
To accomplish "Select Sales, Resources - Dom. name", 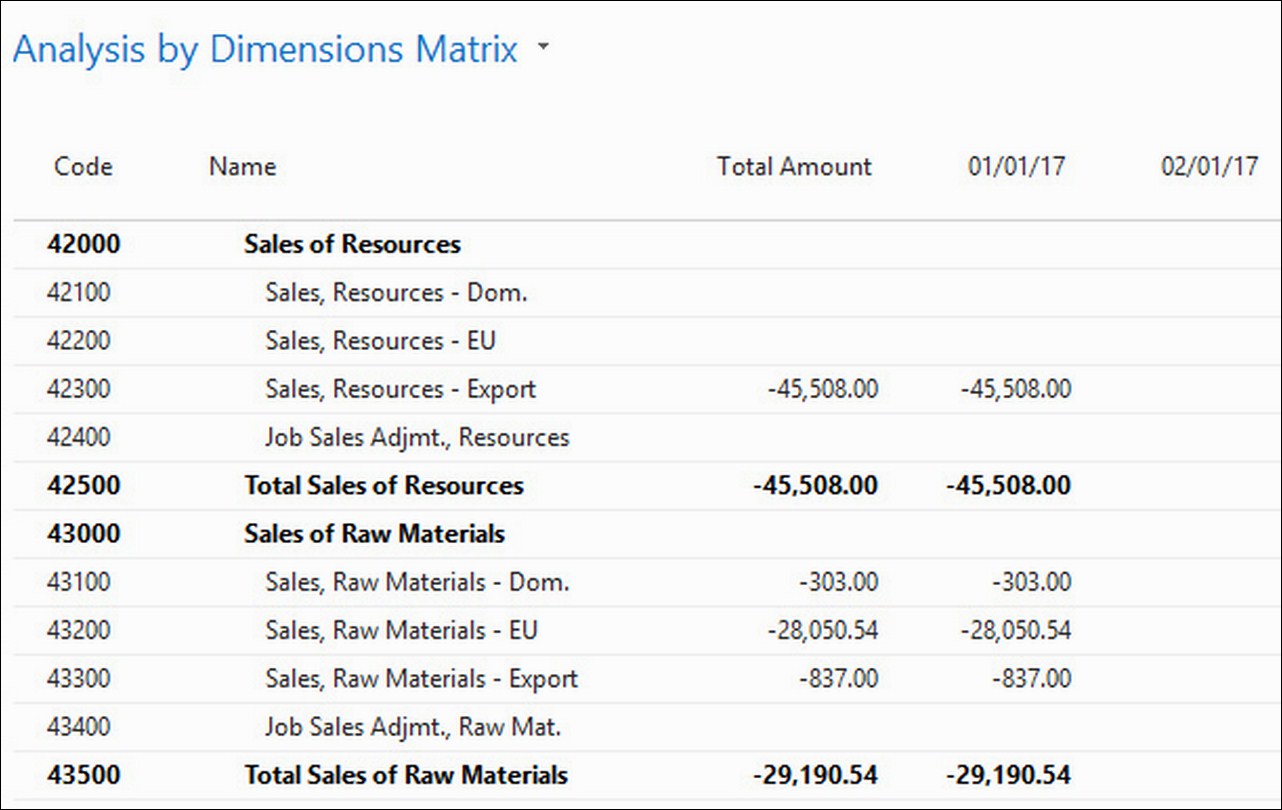I will click(x=396, y=292).
